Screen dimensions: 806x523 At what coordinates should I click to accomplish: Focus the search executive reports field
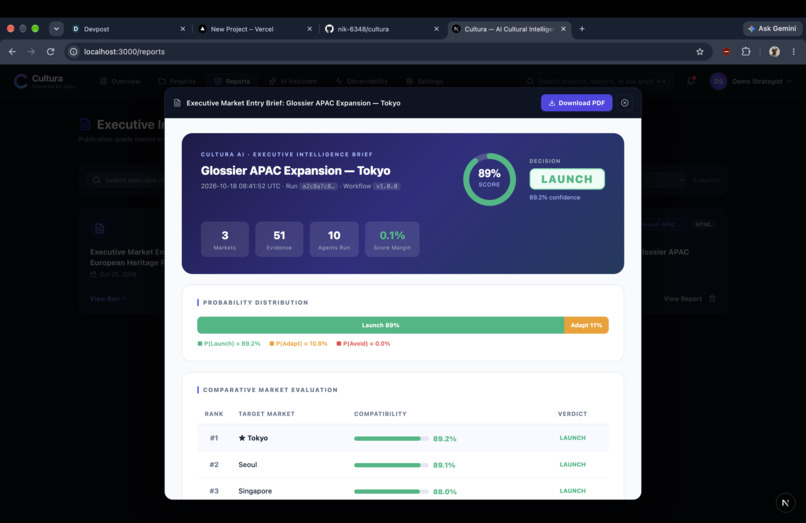126,180
